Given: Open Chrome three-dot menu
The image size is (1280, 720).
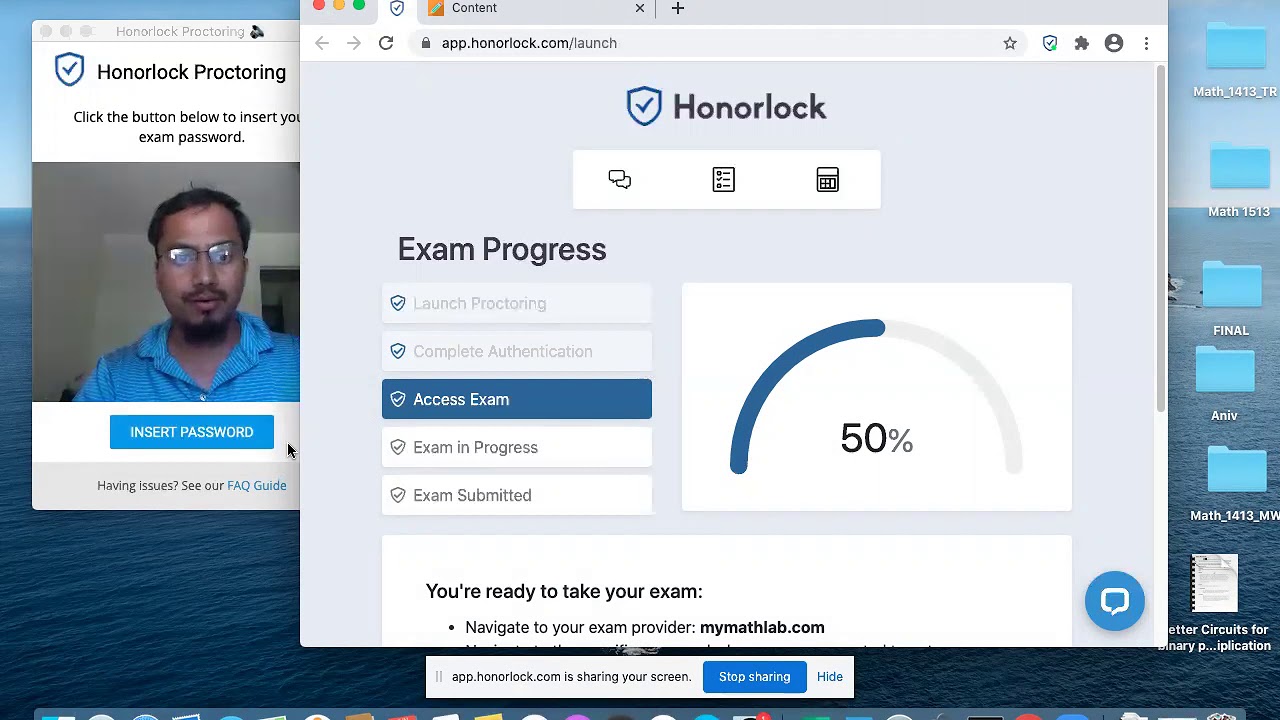Looking at the screenshot, I should [1146, 43].
